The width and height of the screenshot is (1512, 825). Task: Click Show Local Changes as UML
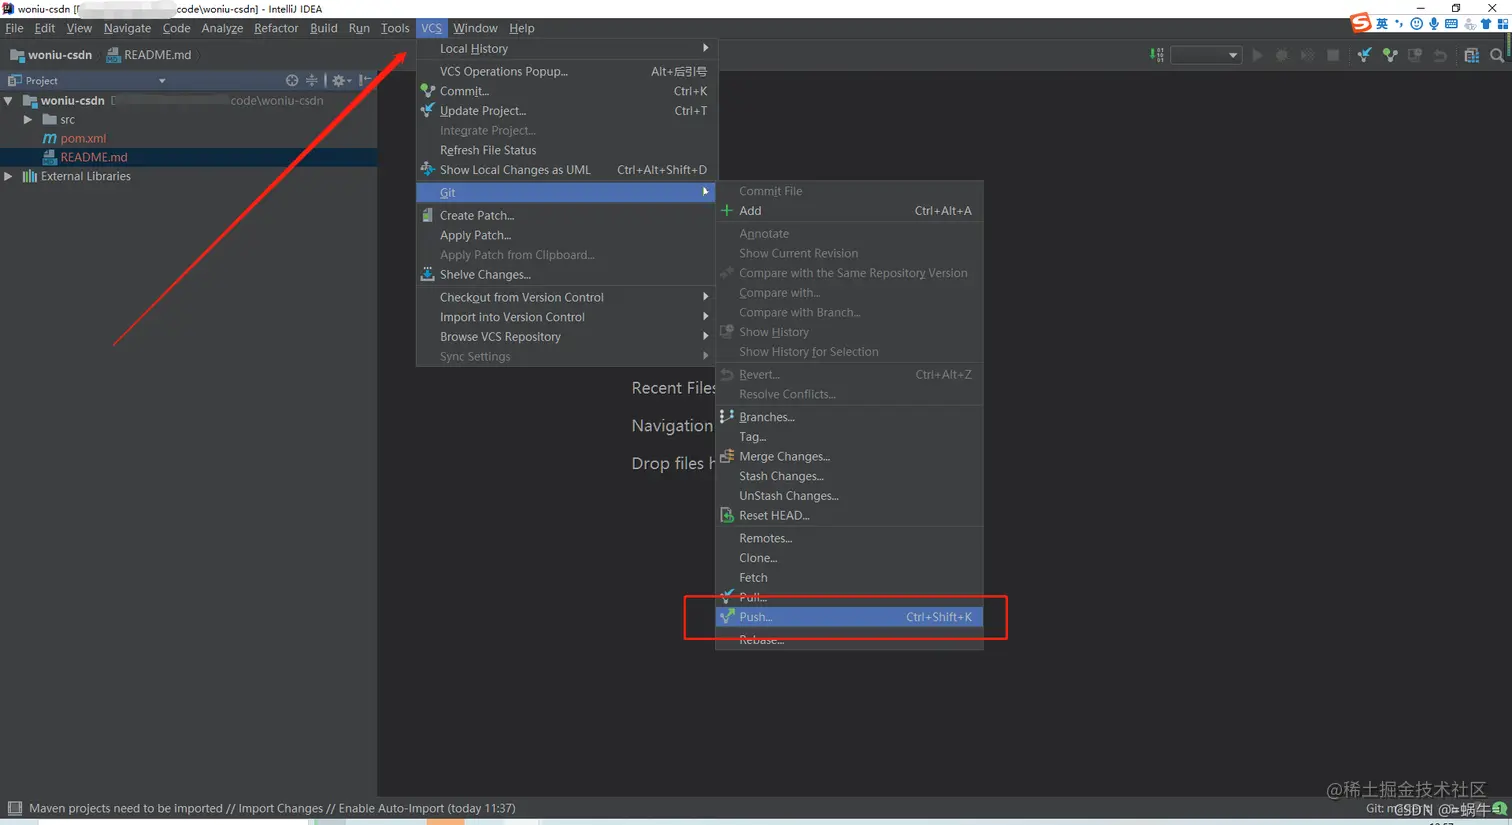pos(565,170)
